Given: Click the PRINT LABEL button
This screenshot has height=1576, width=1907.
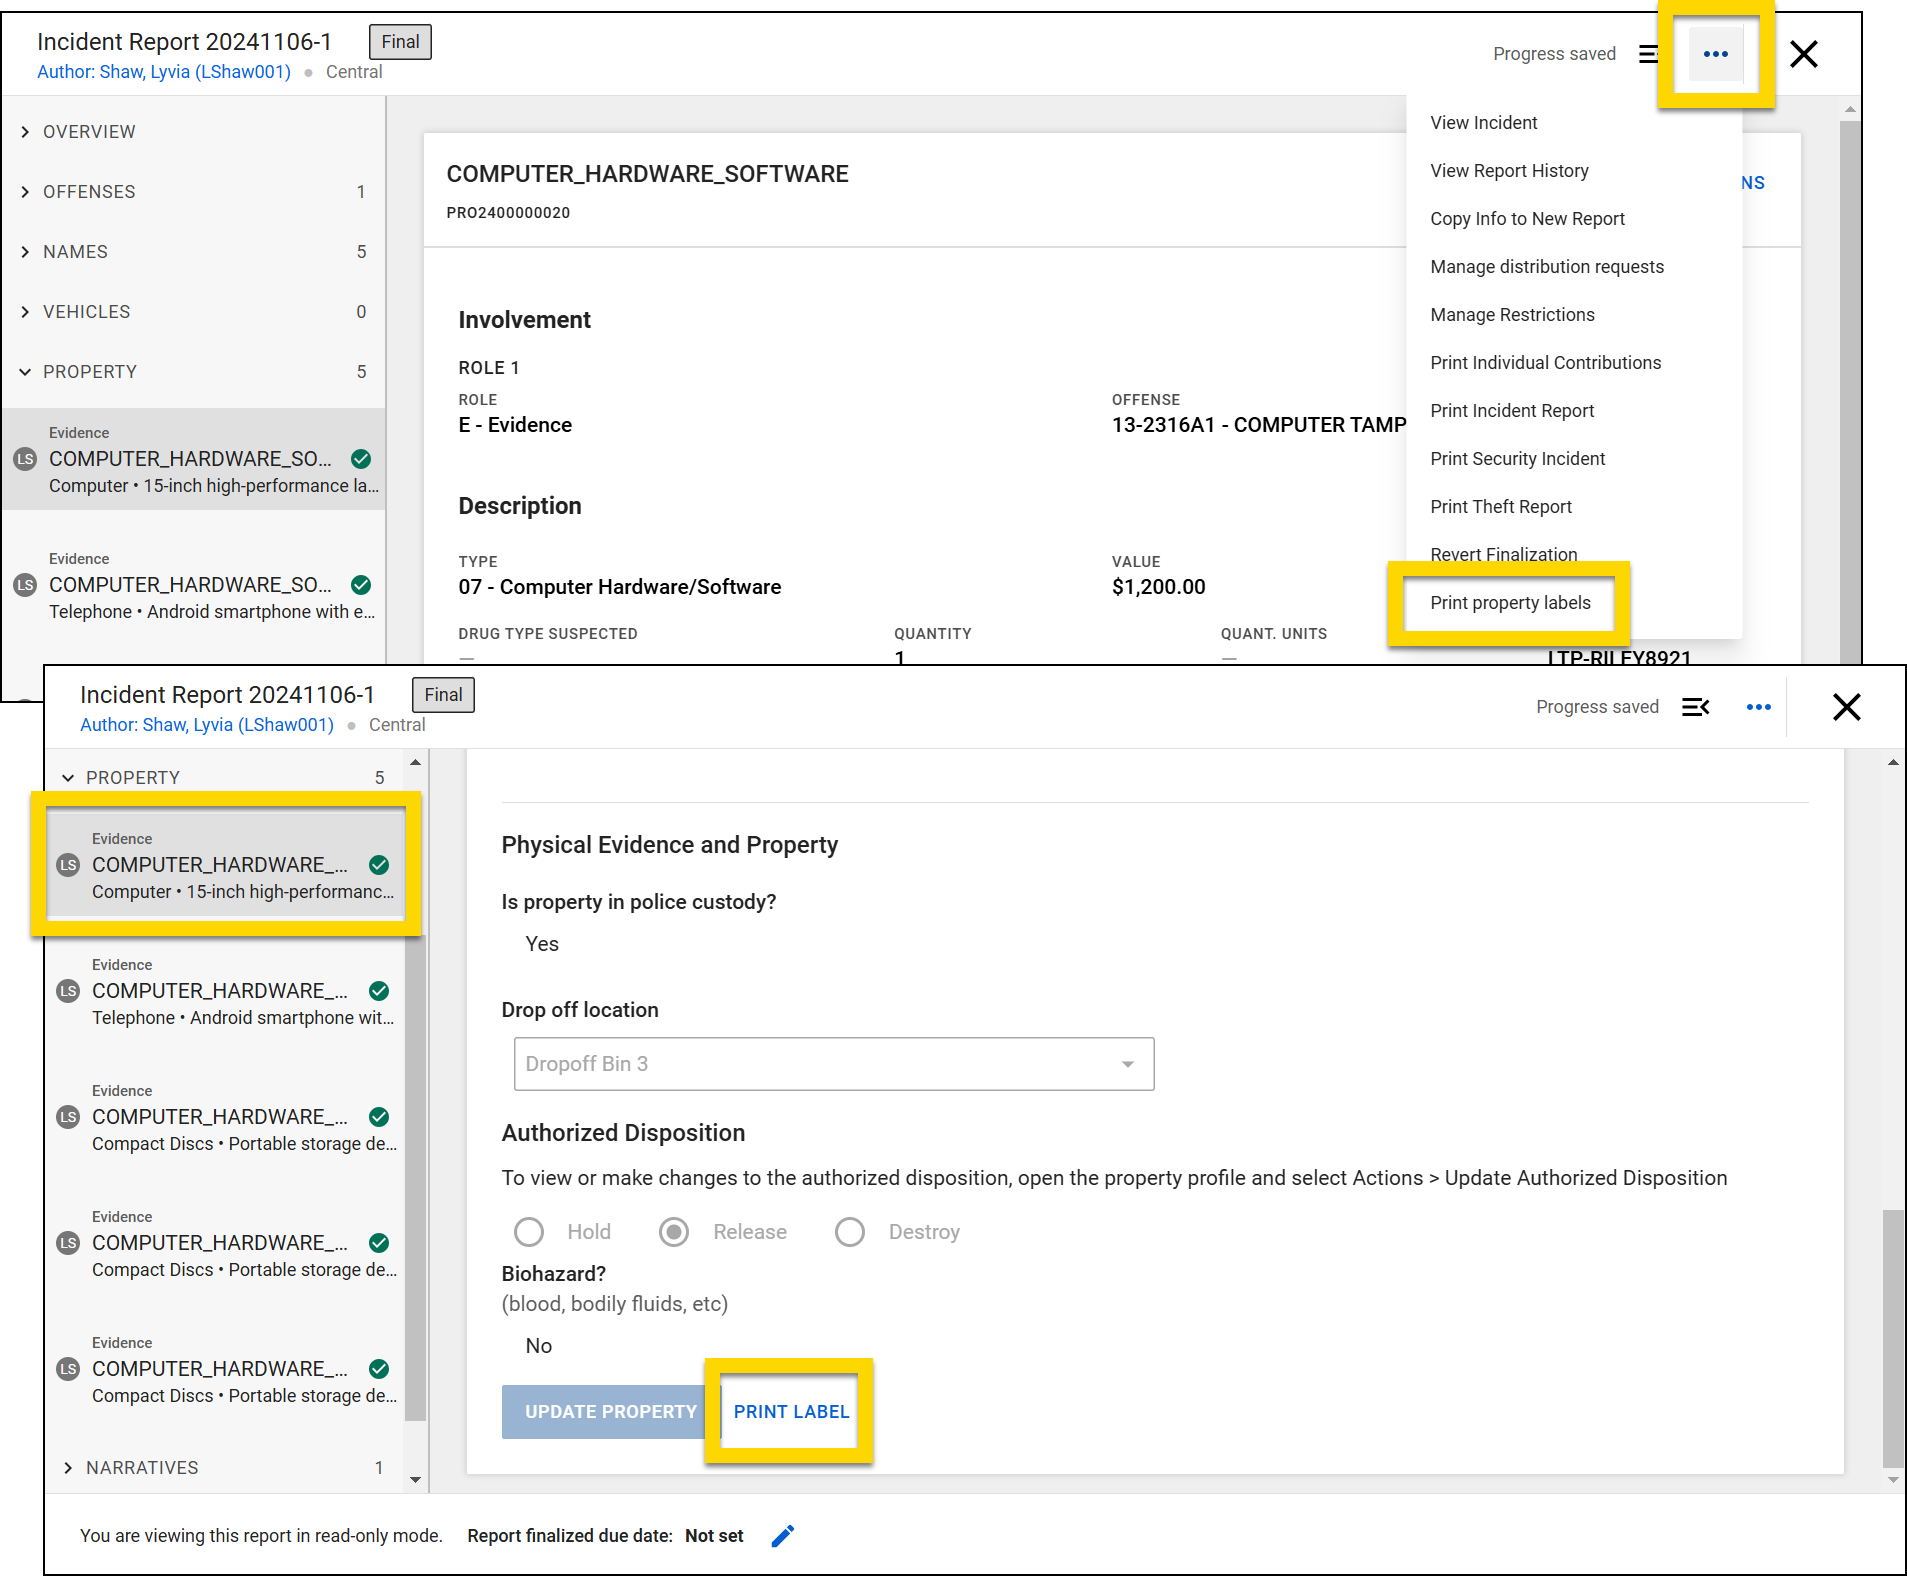Looking at the screenshot, I should [x=790, y=1411].
